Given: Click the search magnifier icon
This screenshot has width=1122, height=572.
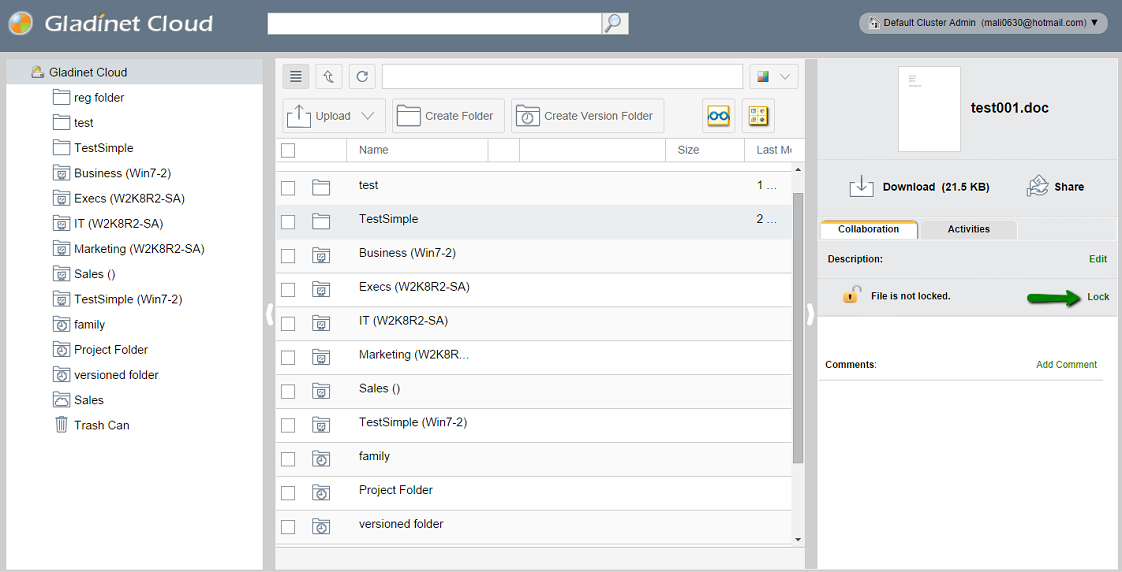Looking at the screenshot, I should [614, 23].
